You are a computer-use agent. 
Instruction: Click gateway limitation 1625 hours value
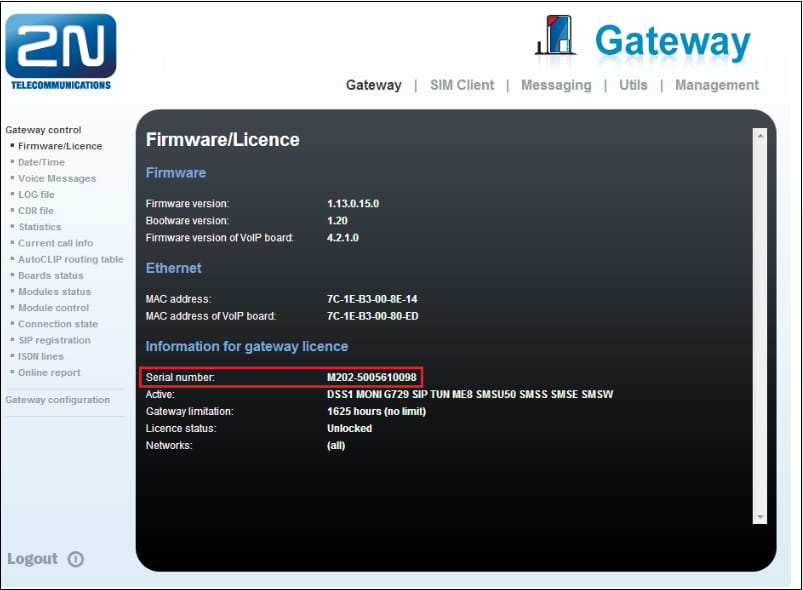[x=376, y=411]
